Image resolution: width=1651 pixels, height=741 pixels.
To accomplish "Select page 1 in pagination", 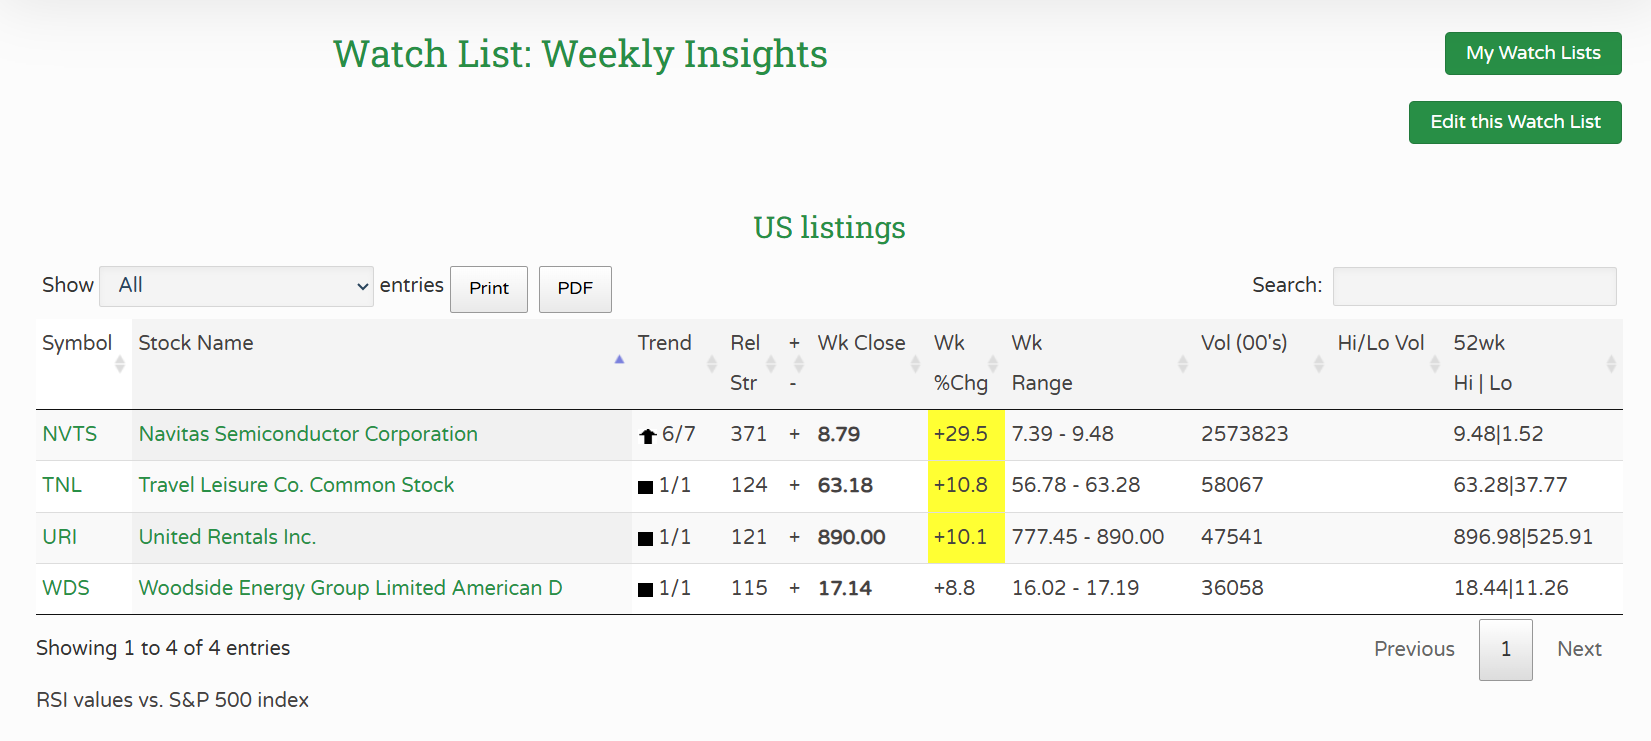I will (x=1506, y=649).
